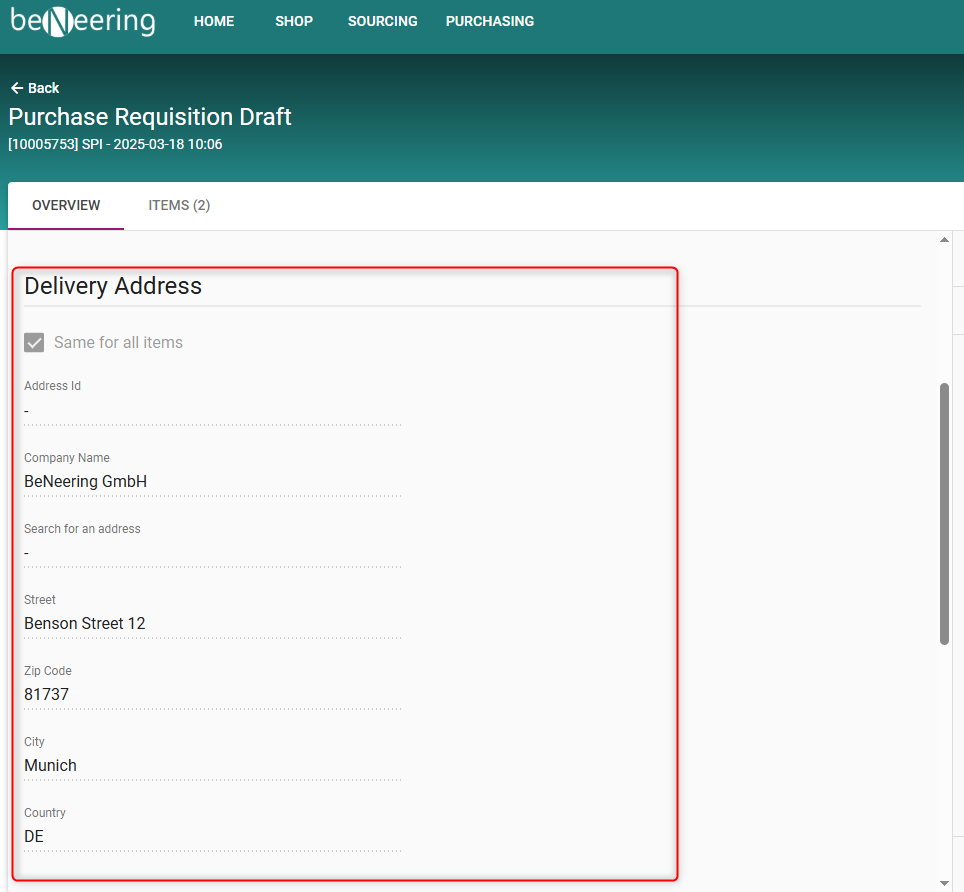Screen dimensions: 964x892
Task: Click the scroll up arrow of the panel
Action: (945, 240)
